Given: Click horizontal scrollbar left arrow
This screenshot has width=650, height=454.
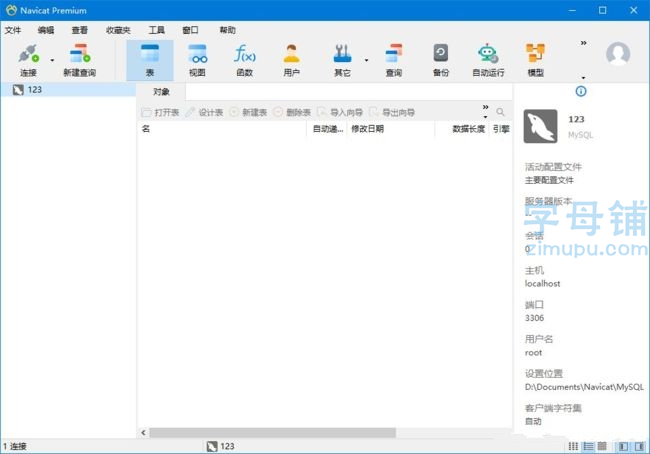Looking at the screenshot, I should 143,432.
